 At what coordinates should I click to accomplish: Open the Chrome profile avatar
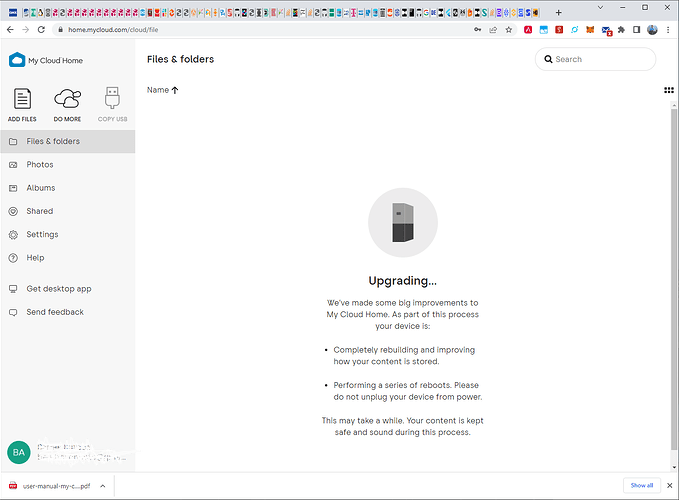[x=652, y=29]
